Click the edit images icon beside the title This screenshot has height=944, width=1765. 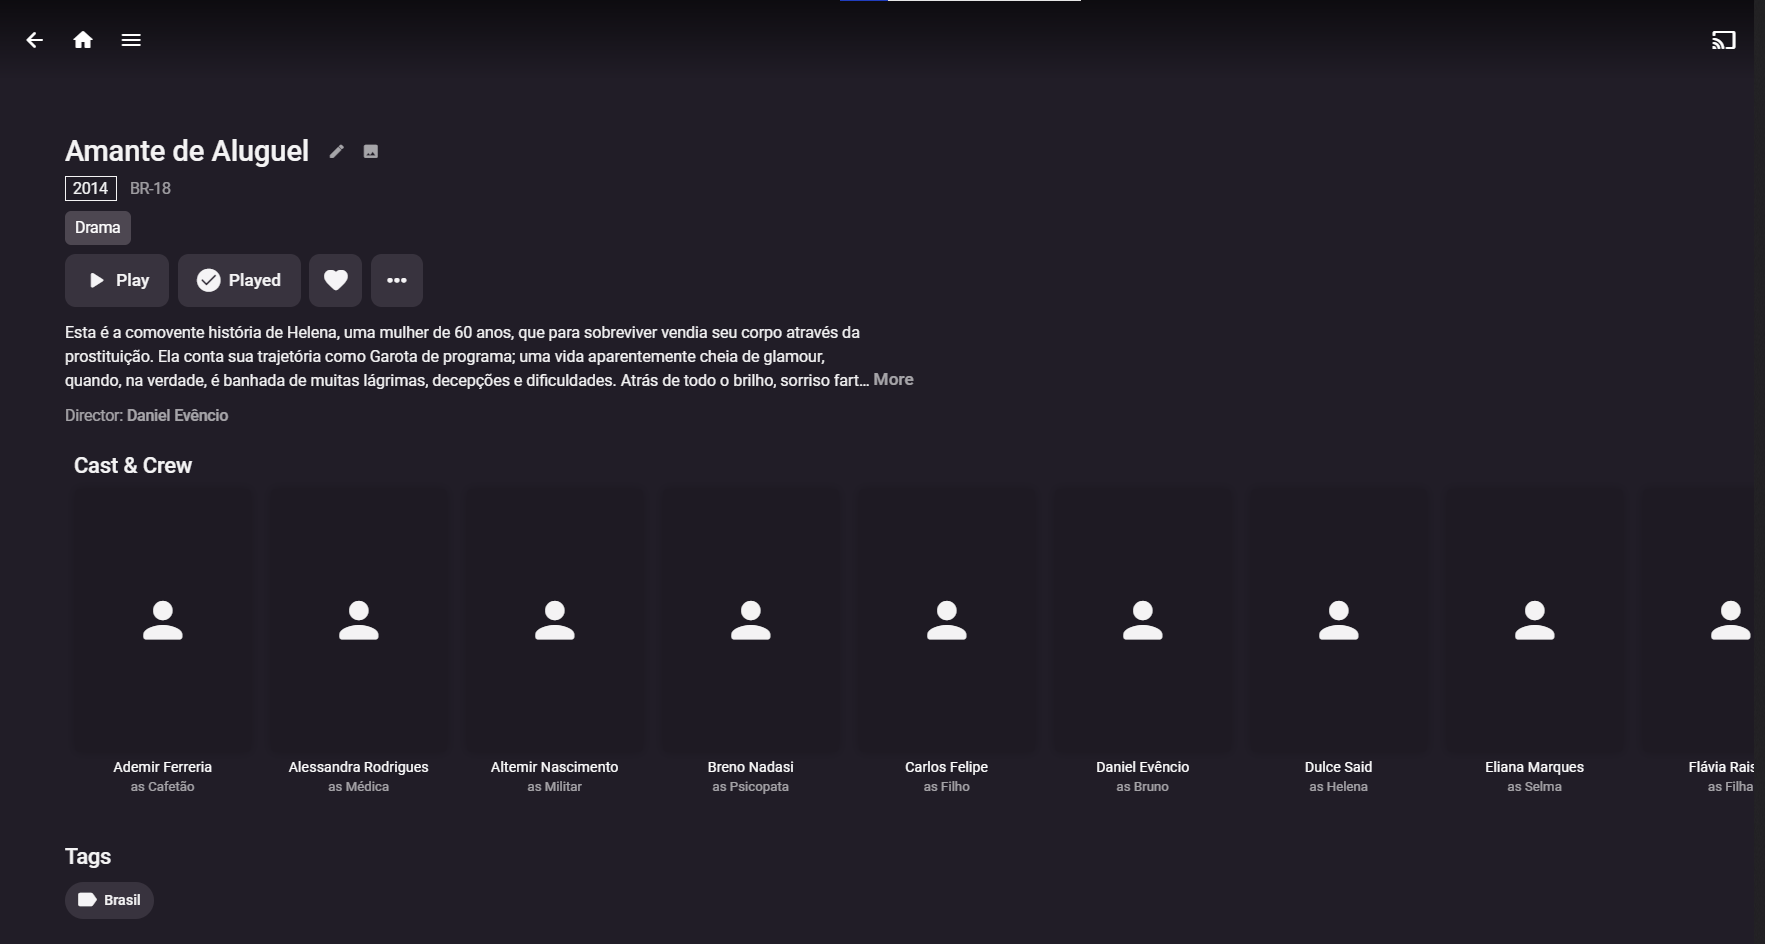[371, 151]
